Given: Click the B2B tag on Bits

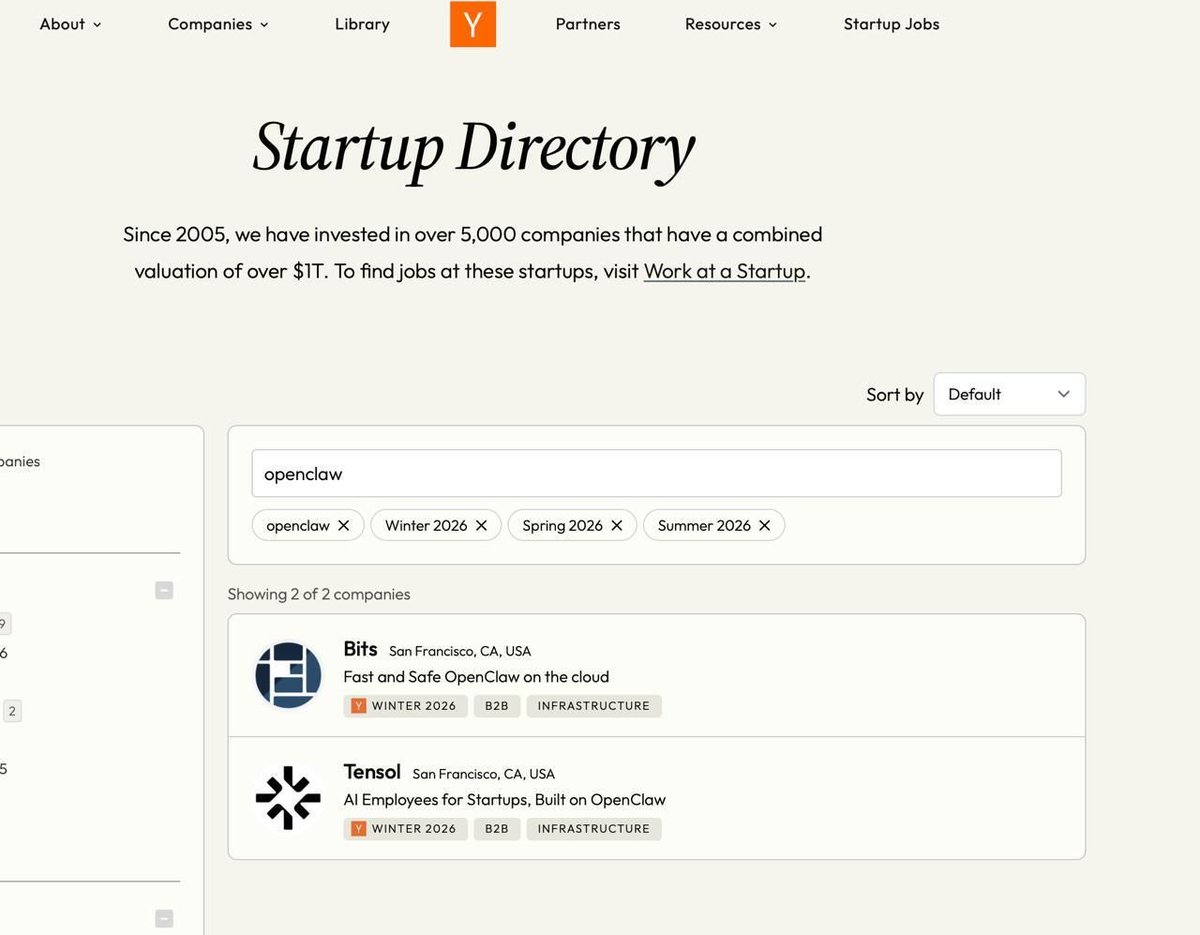Looking at the screenshot, I should tap(497, 706).
